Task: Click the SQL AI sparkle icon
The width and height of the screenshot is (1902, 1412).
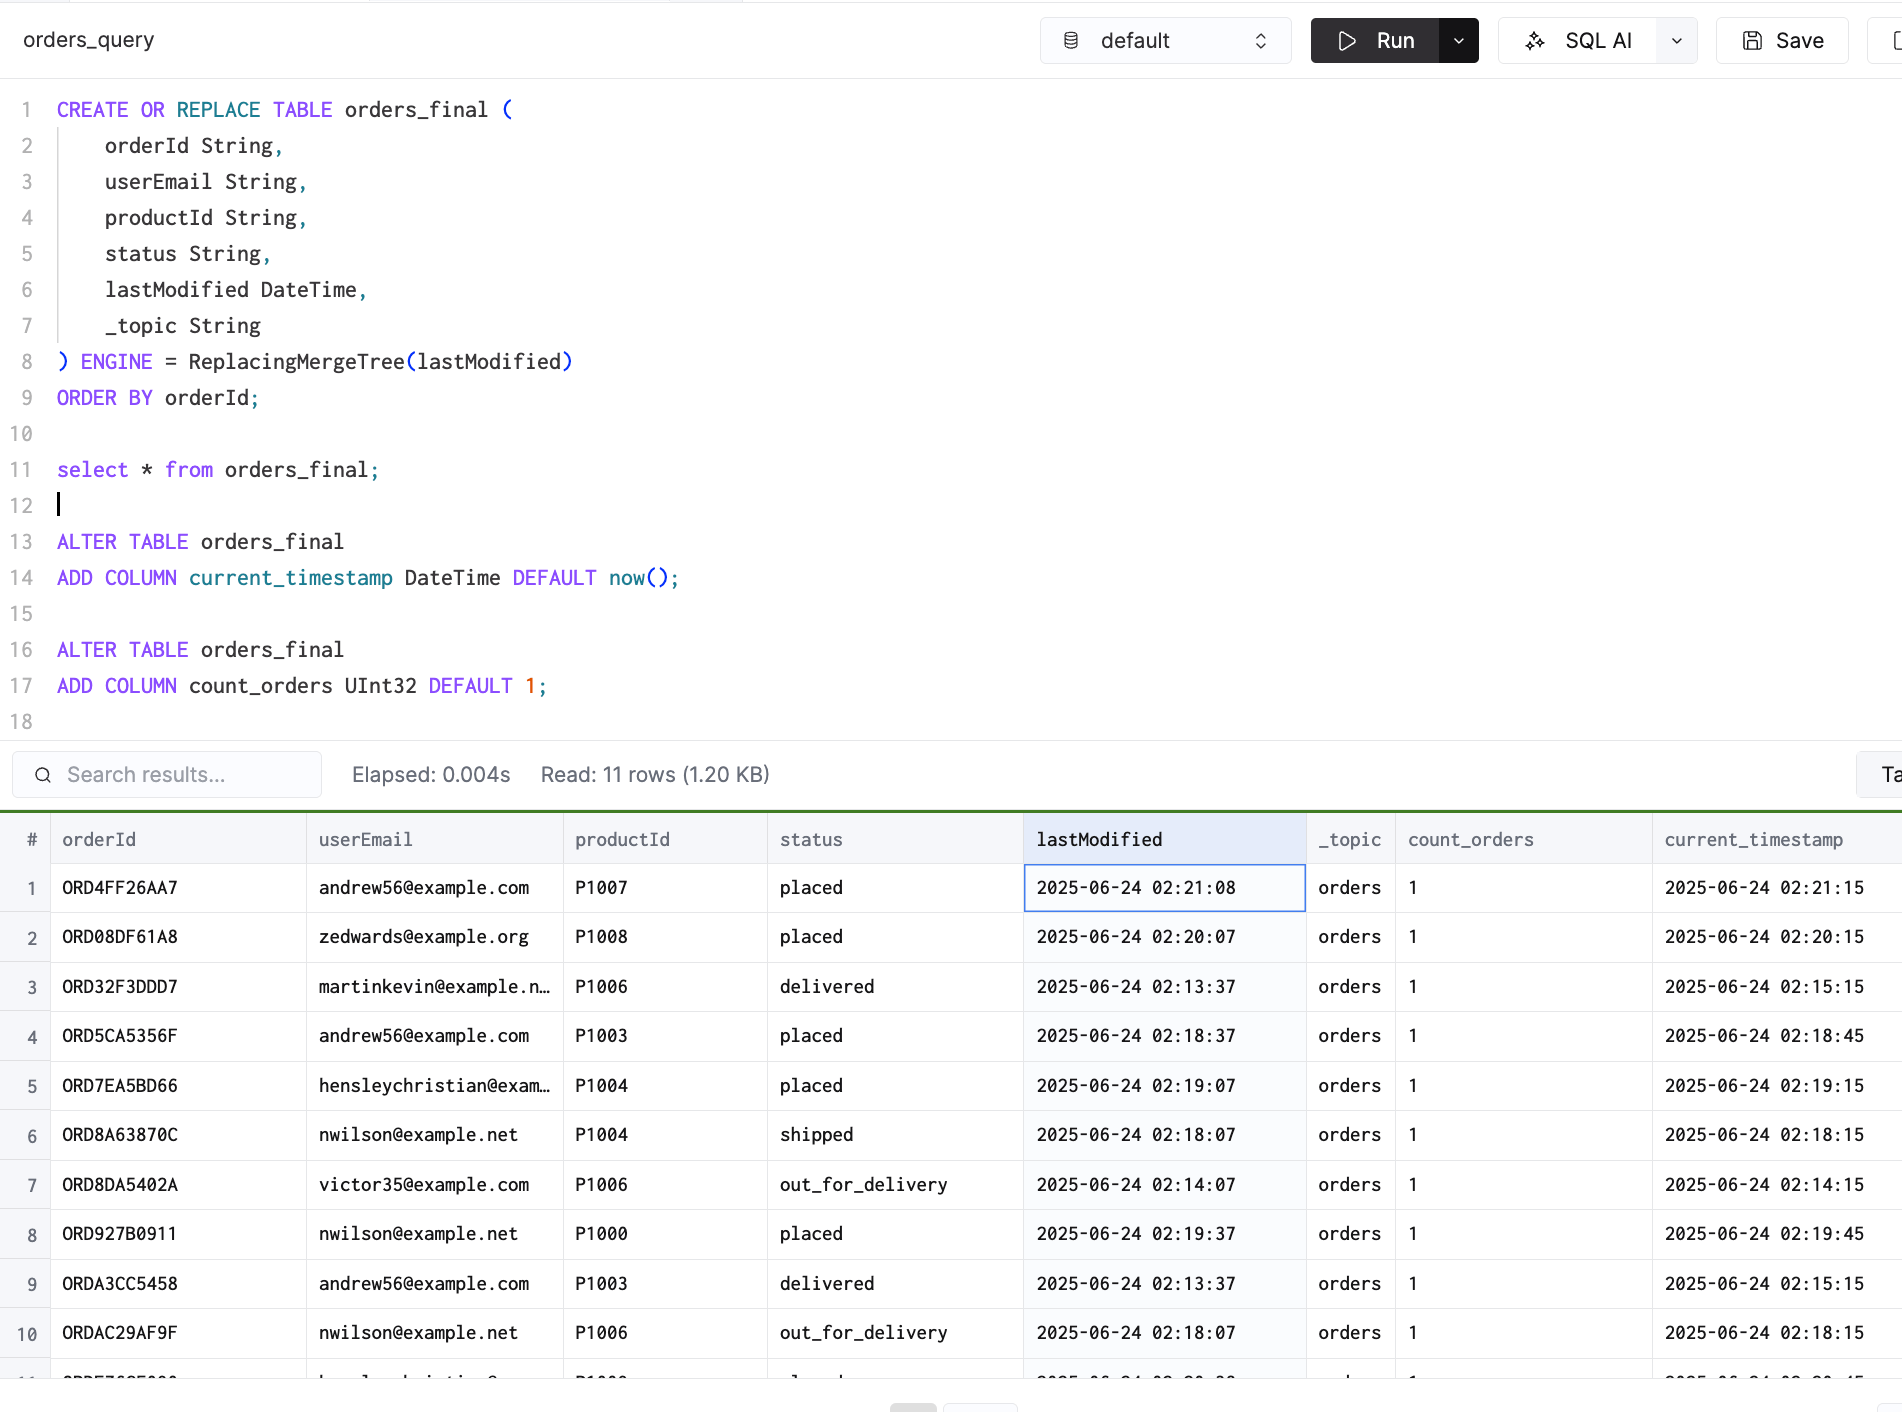Action: point(1535,41)
